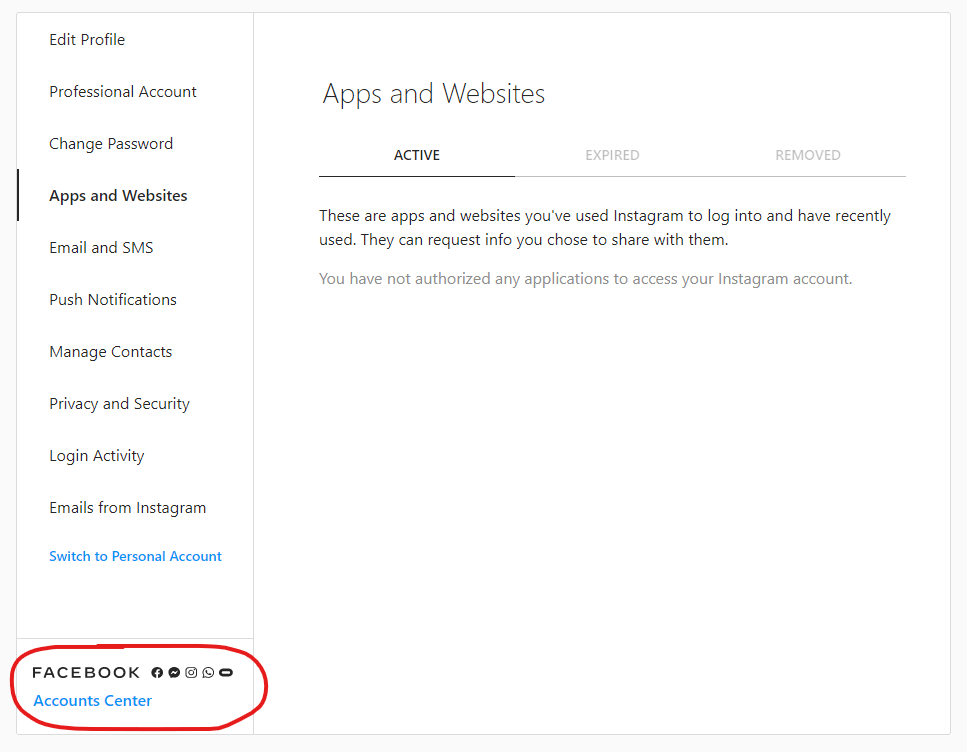Viewport: 967px width, 752px height.
Task: Switch to the REMOVED tab
Action: [x=808, y=155]
